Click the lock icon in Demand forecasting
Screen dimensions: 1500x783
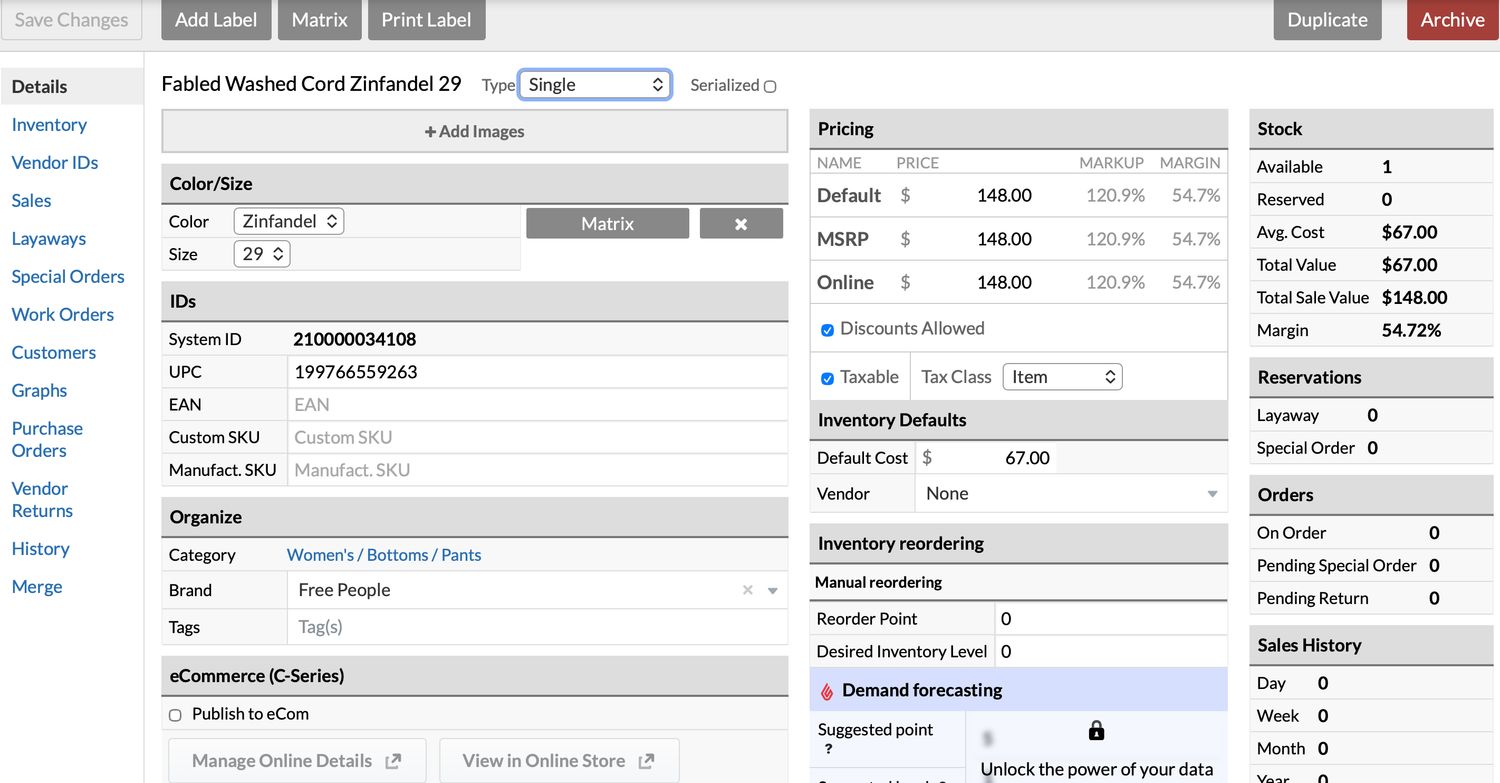1096,731
